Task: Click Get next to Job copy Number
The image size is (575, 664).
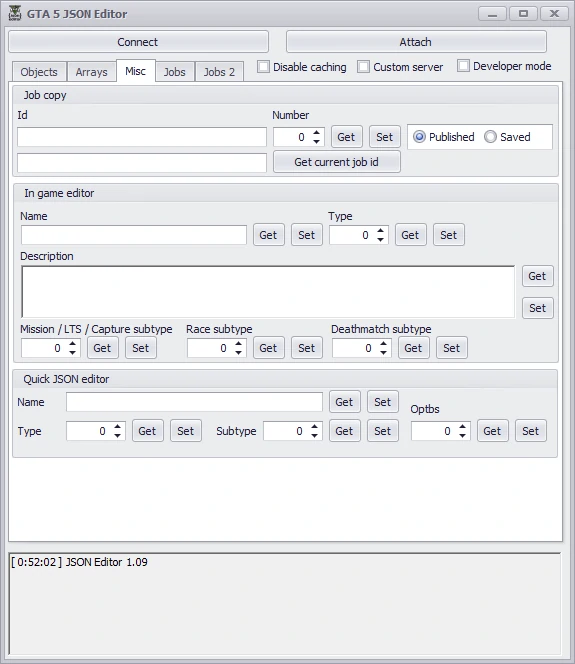Action: click(346, 137)
